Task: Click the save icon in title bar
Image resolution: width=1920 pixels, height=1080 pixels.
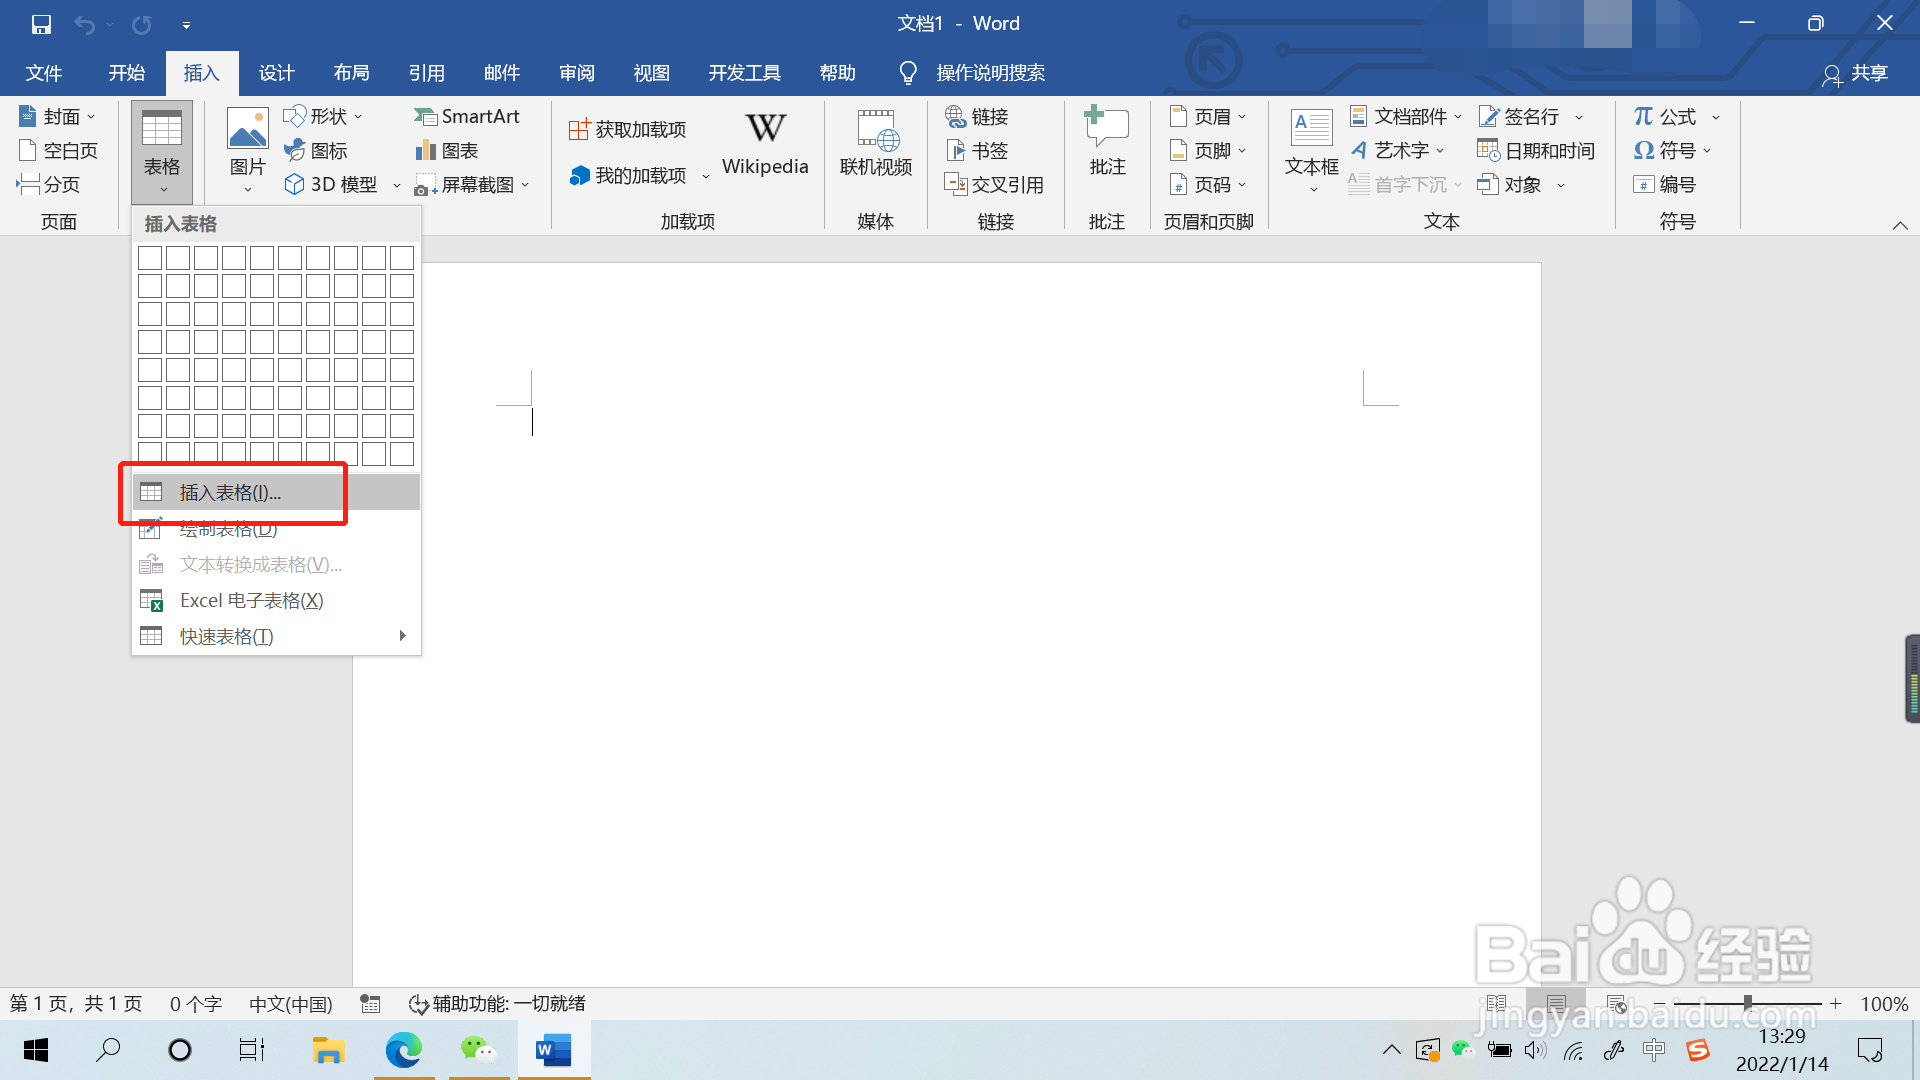Action: 41,24
